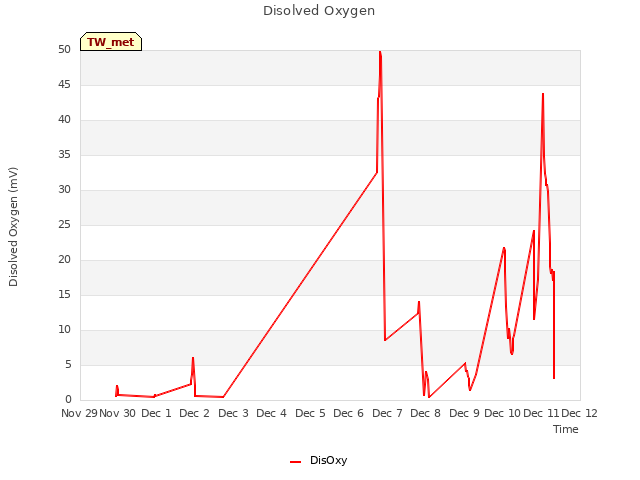Viewport: 640px width, 480px height.
Task: Click the y-axis value 20
Action: click(x=64, y=260)
